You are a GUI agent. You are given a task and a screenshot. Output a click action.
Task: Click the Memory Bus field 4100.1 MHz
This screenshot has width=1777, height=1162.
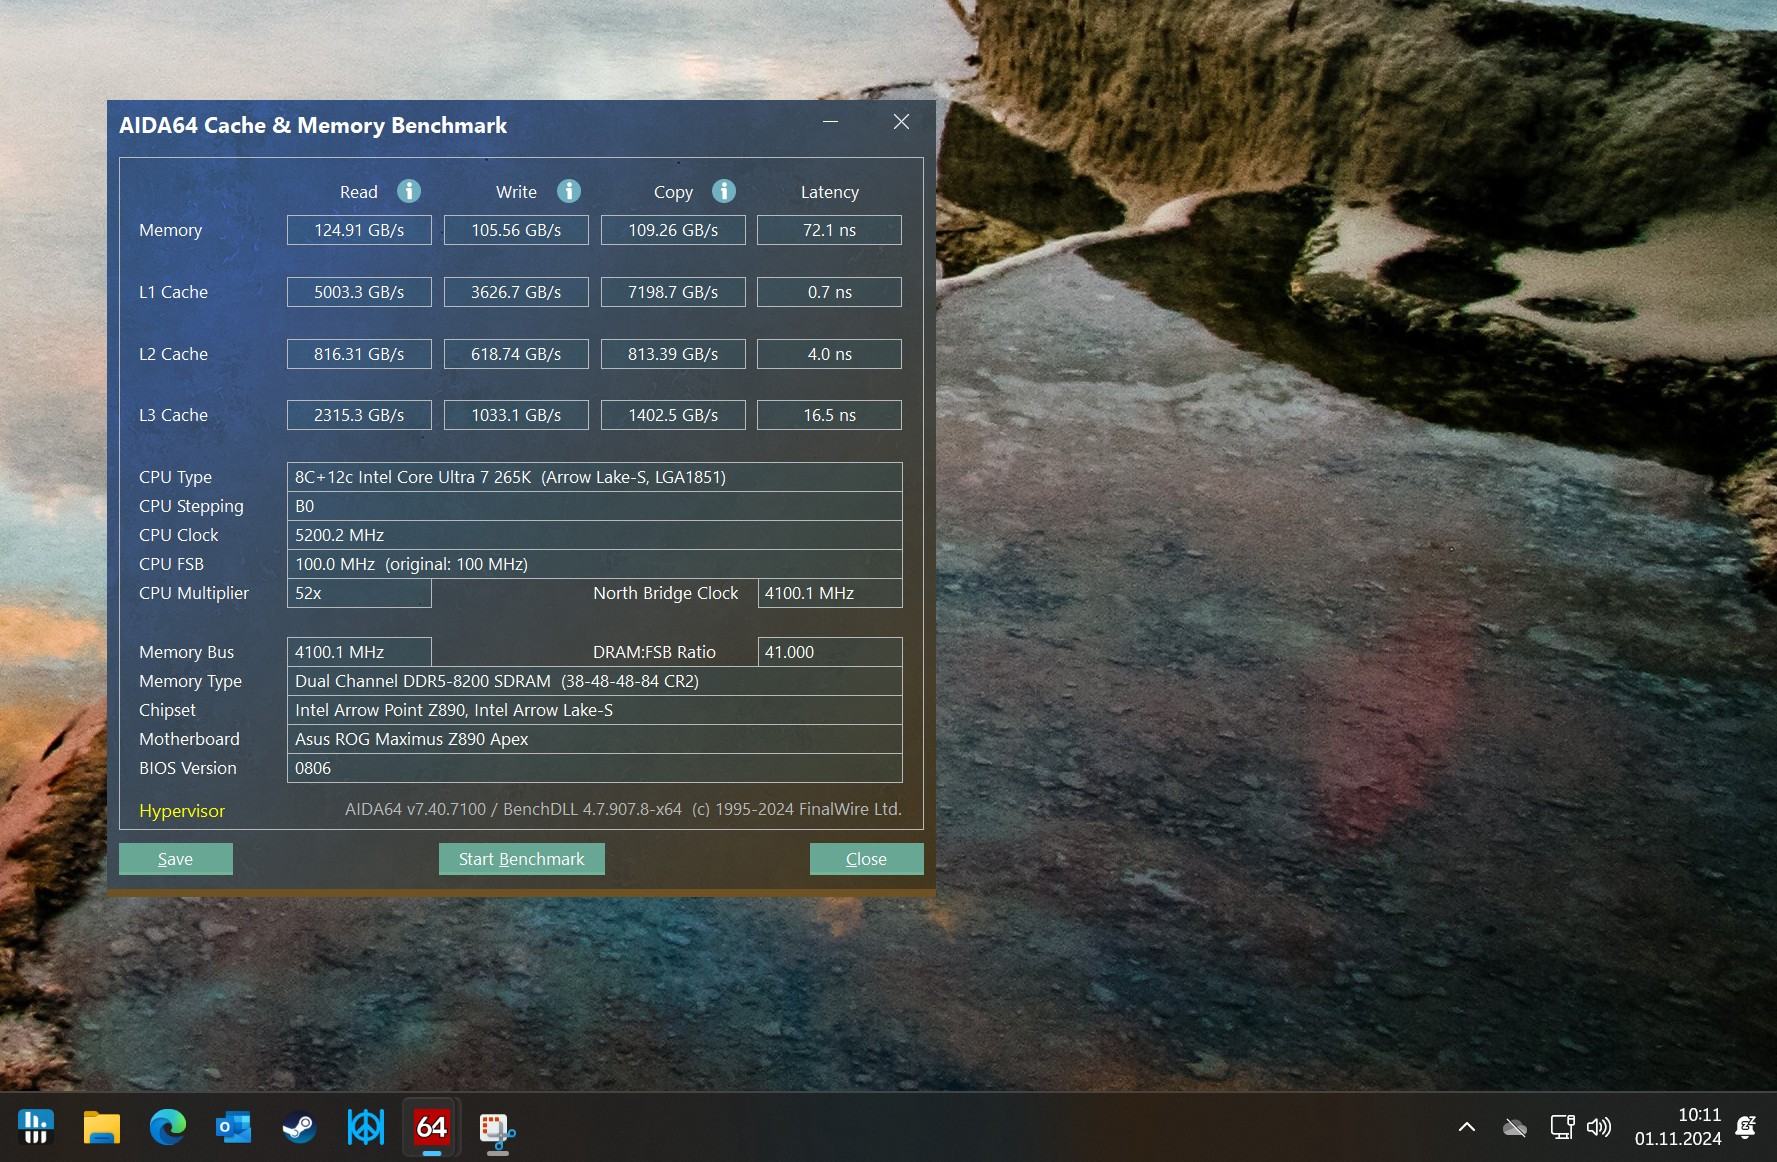coord(359,652)
